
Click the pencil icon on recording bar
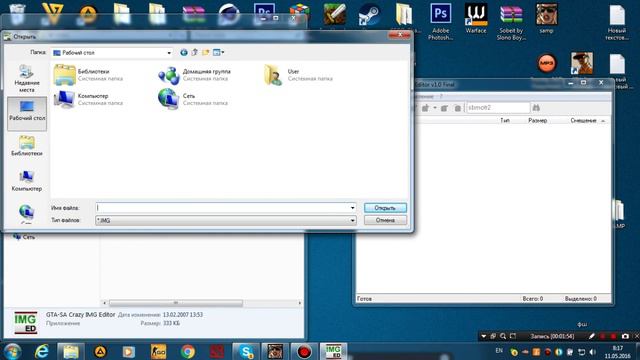(592, 336)
